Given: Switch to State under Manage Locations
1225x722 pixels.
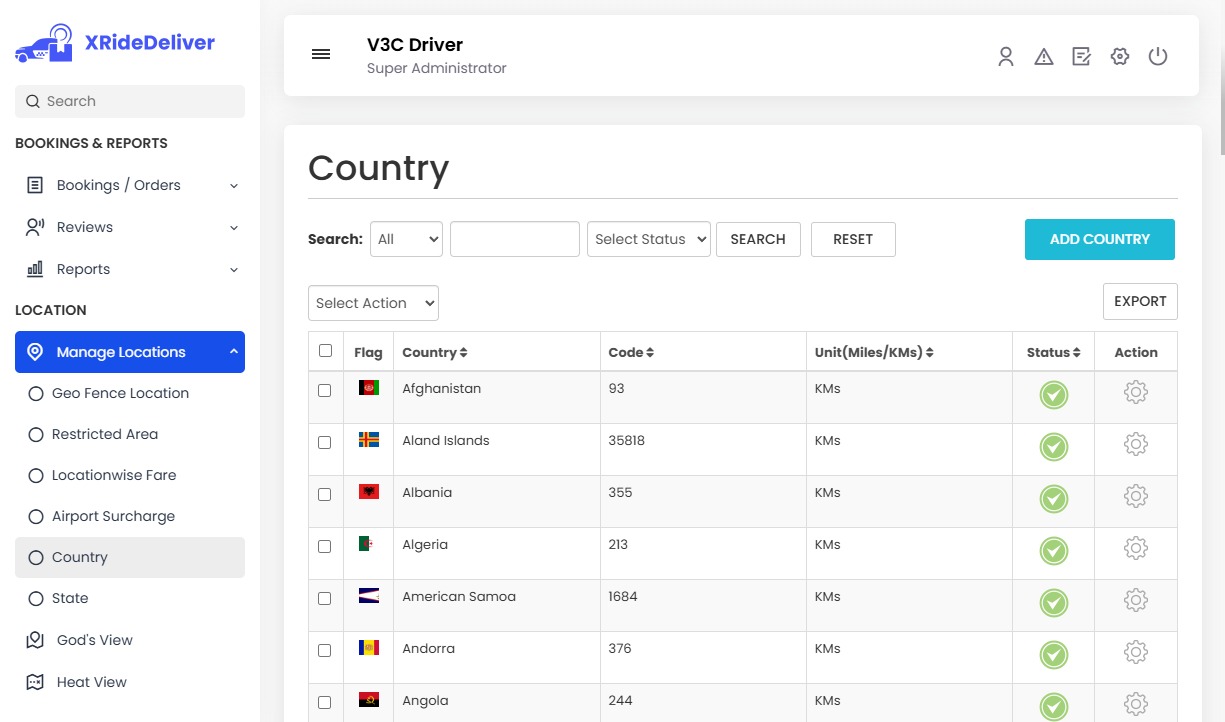Looking at the screenshot, I should coord(71,598).
